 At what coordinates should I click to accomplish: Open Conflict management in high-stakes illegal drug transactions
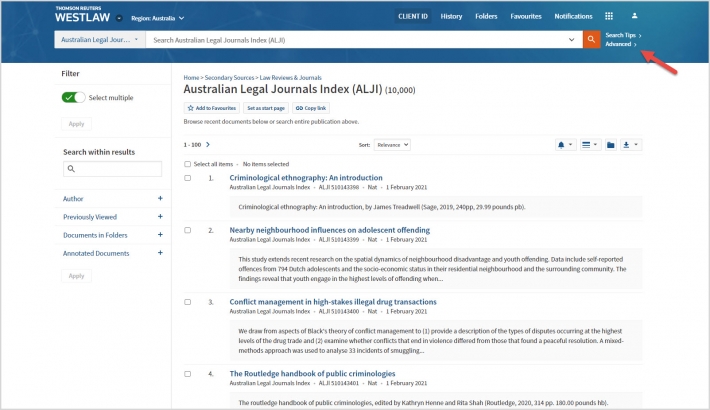point(333,302)
